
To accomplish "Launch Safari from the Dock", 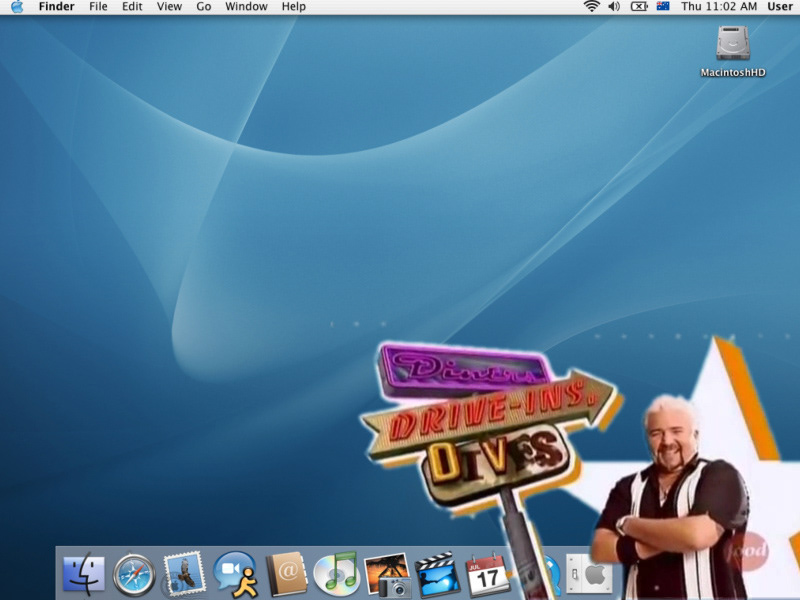I will [134, 575].
